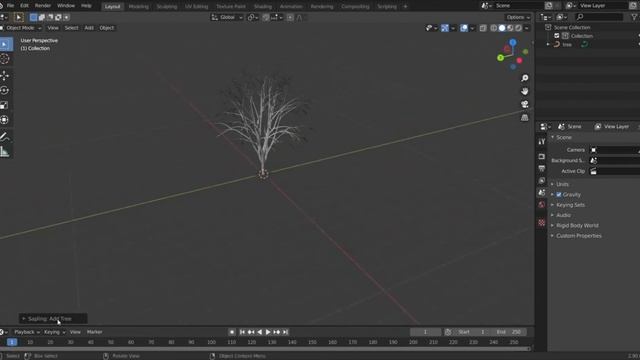Click the tweak select arrow icon in header
640x360 pixels.
(18, 17)
